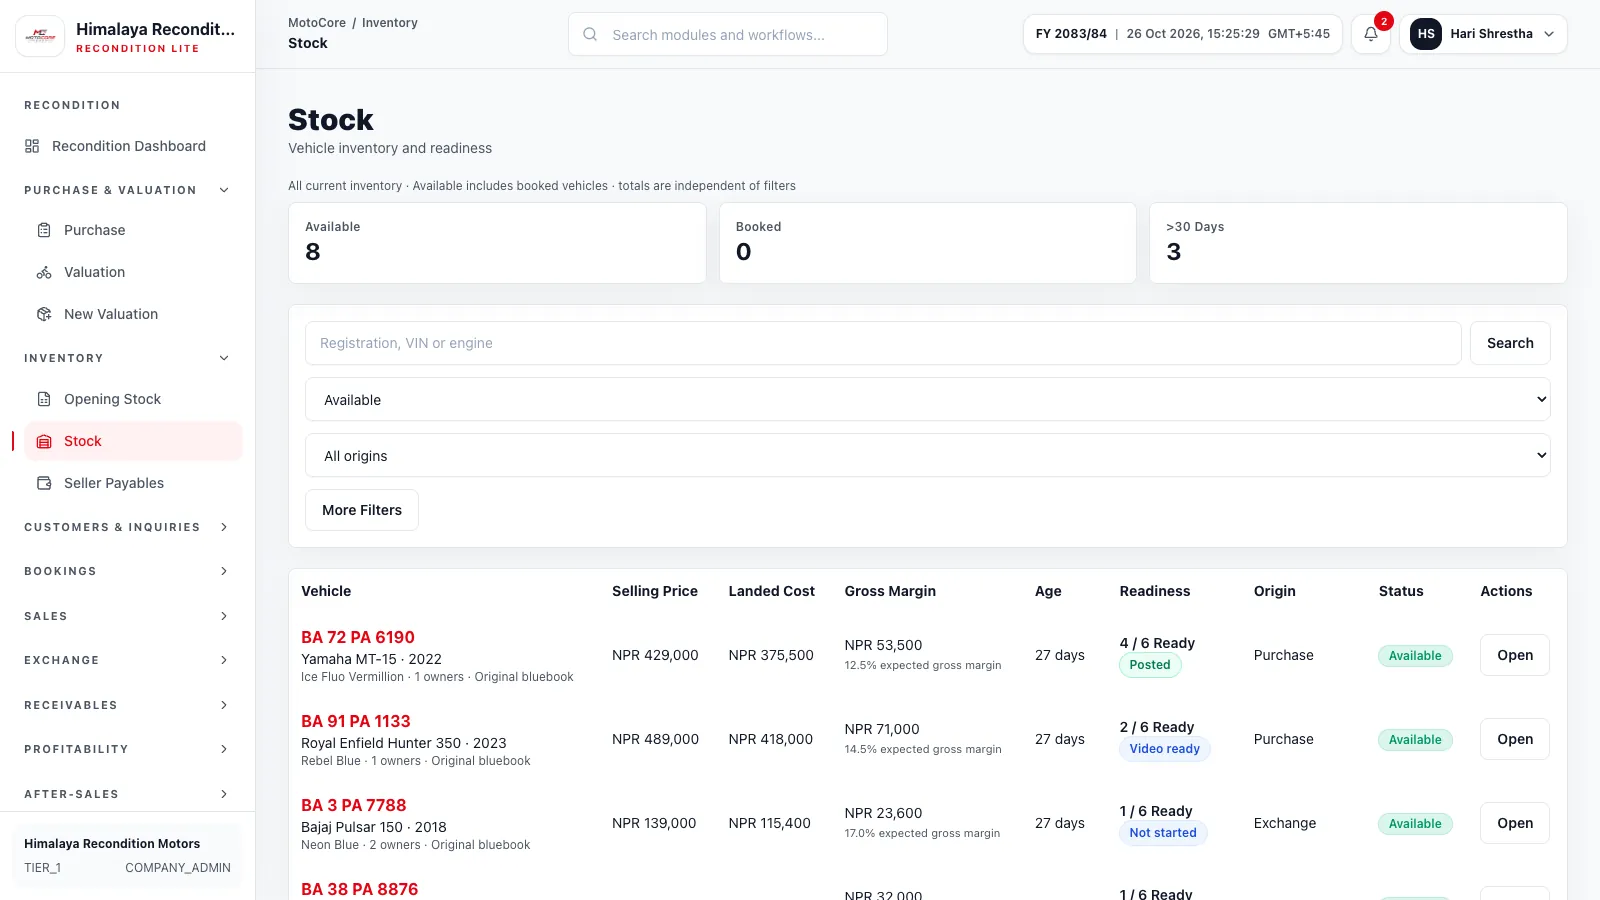
Task: Click the HS user avatar
Action: coord(1426,34)
